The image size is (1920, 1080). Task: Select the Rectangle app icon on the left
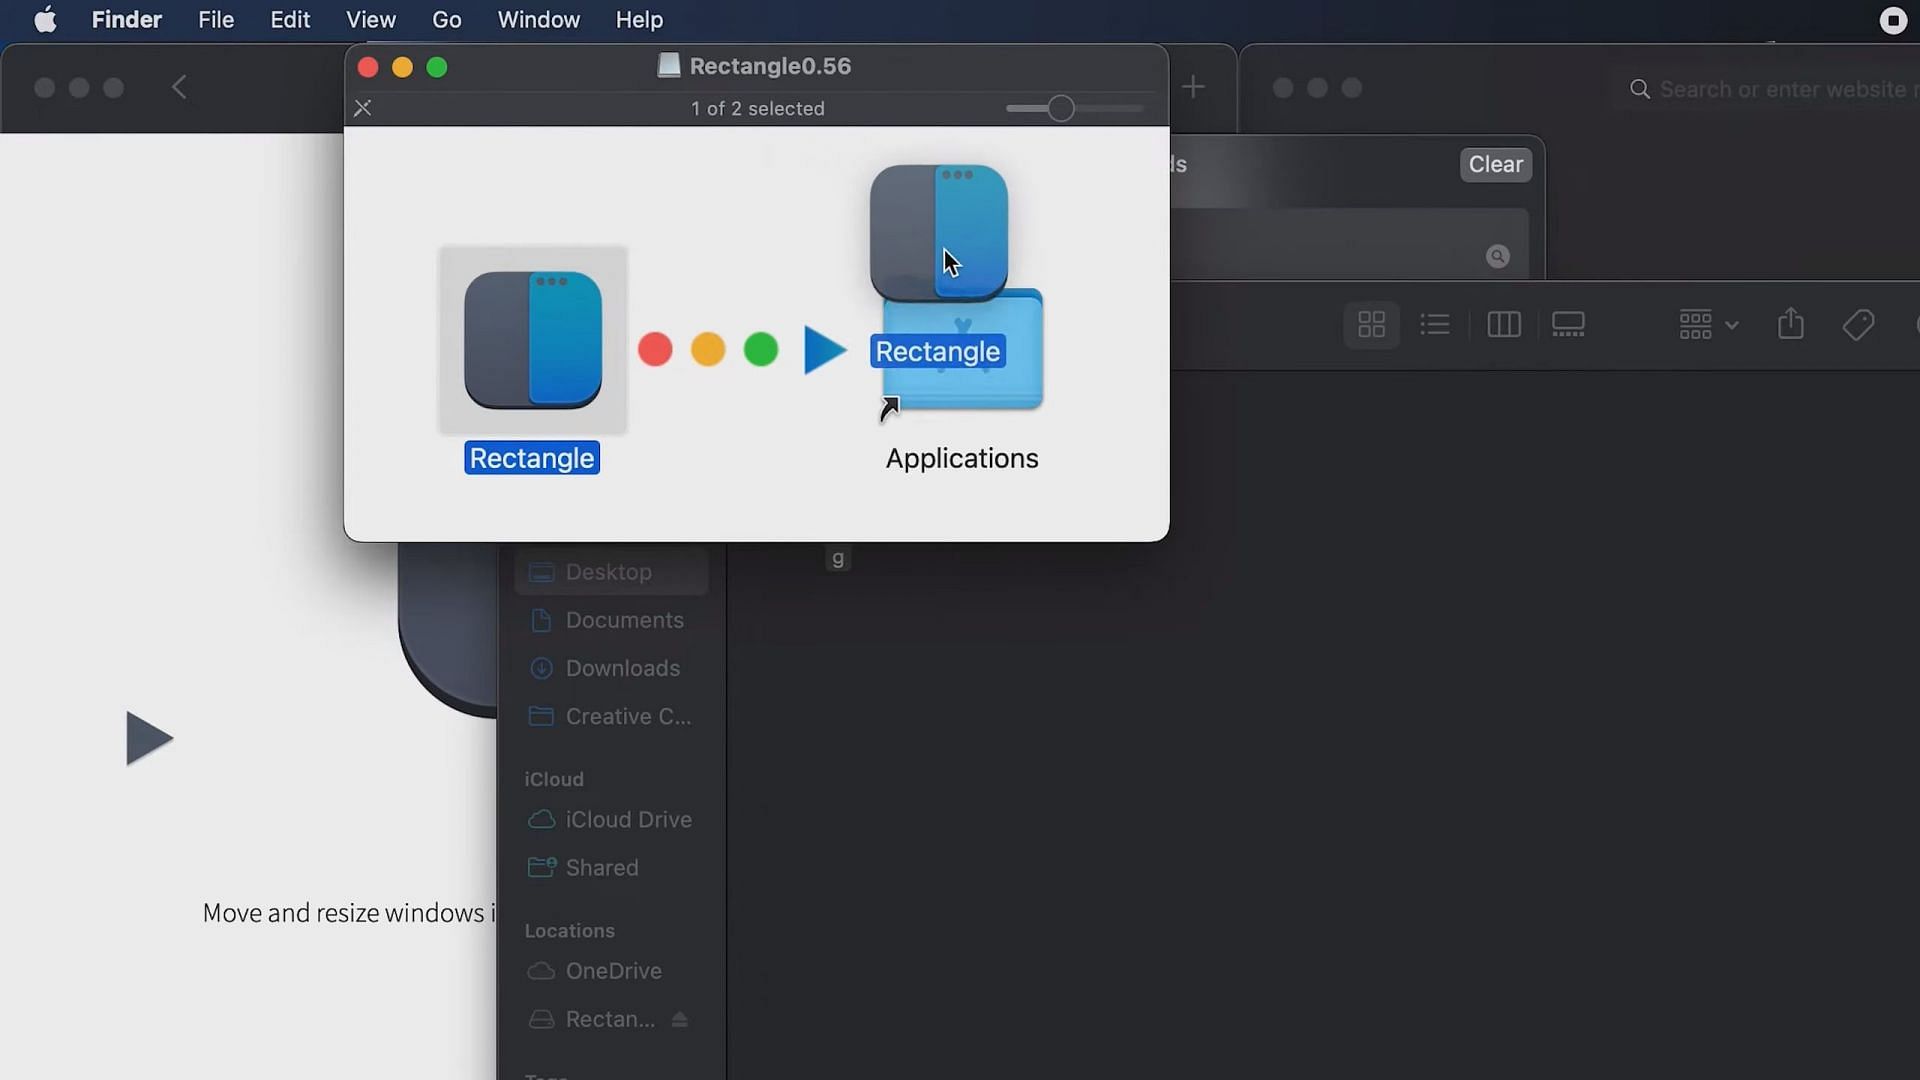(x=533, y=340)
